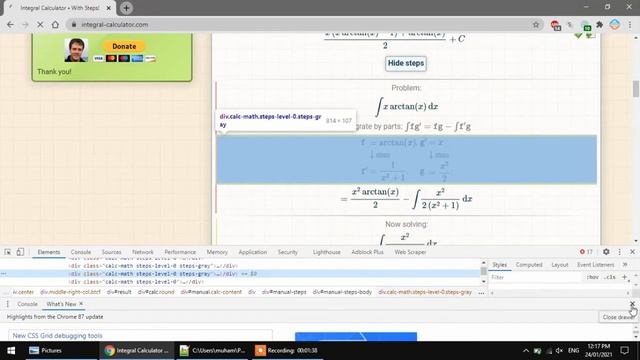This screenshot has width=640, height=360.
Task: Switch drawer to Console tab
Action: point(27,304)
